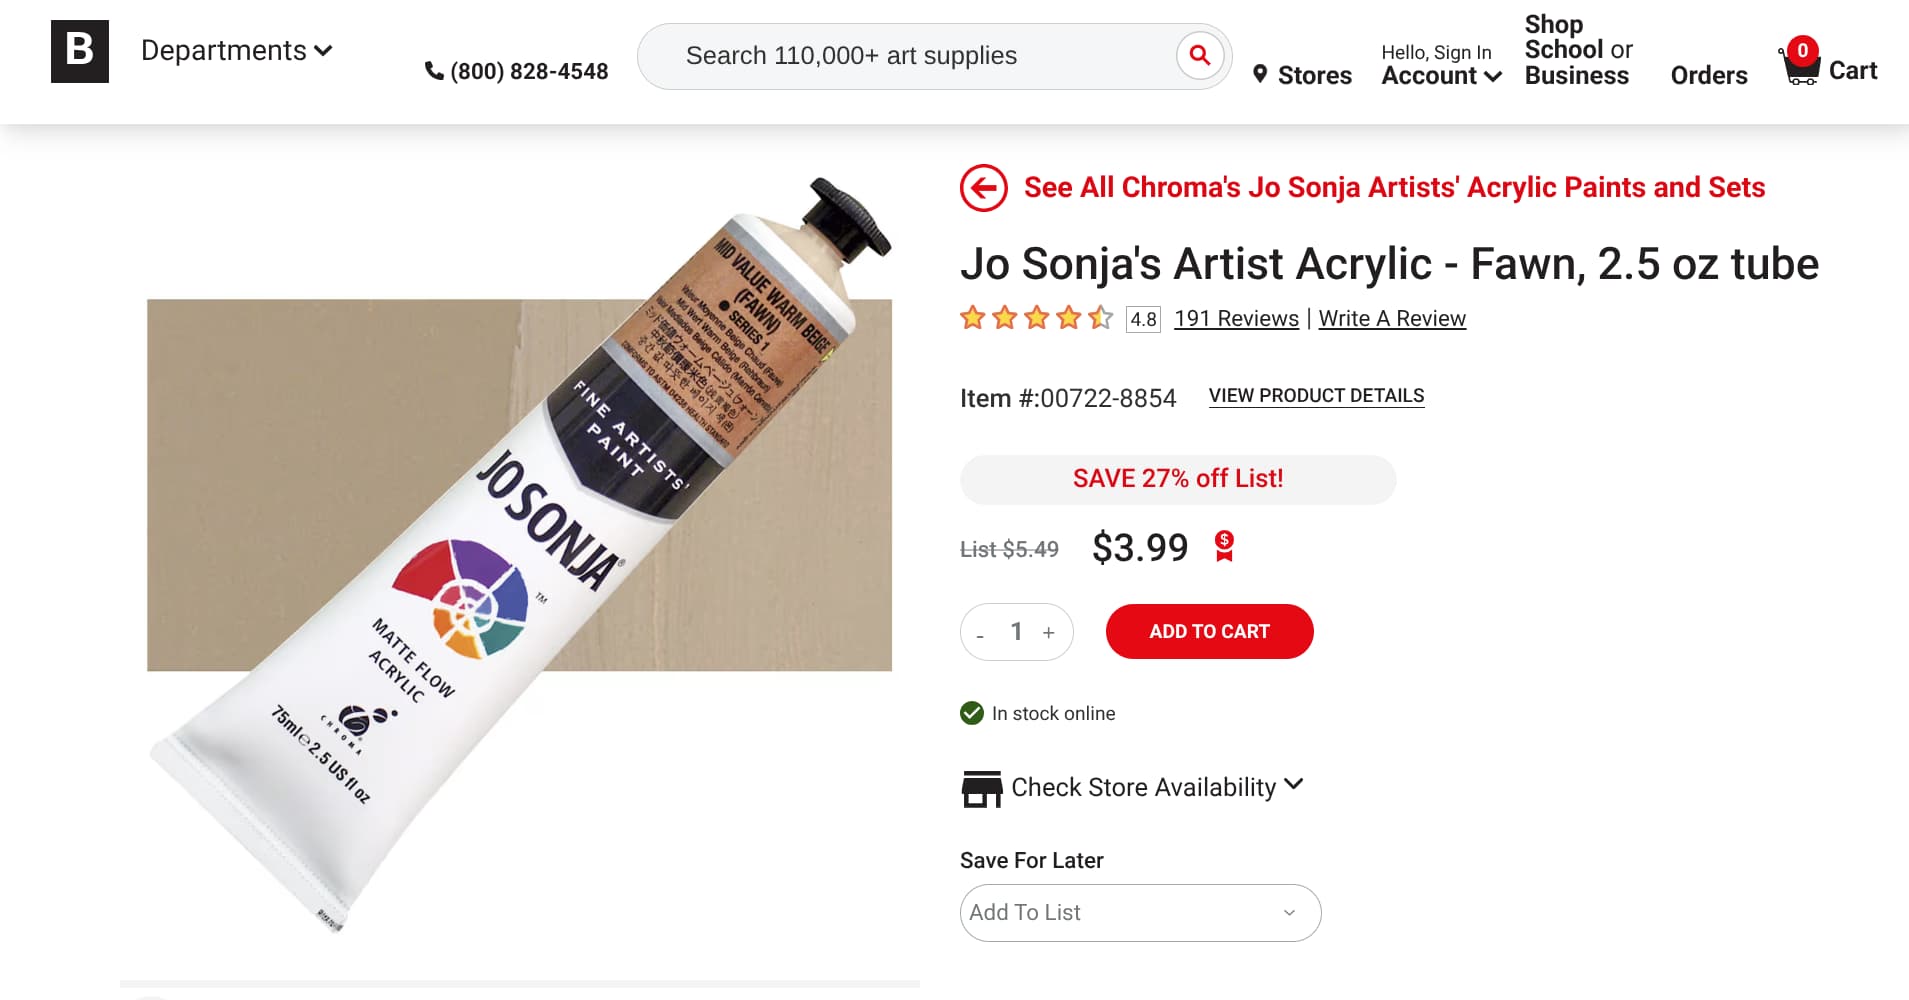Click the Add to Cart button
1909x1000 pixels.
coord(1209,632)
